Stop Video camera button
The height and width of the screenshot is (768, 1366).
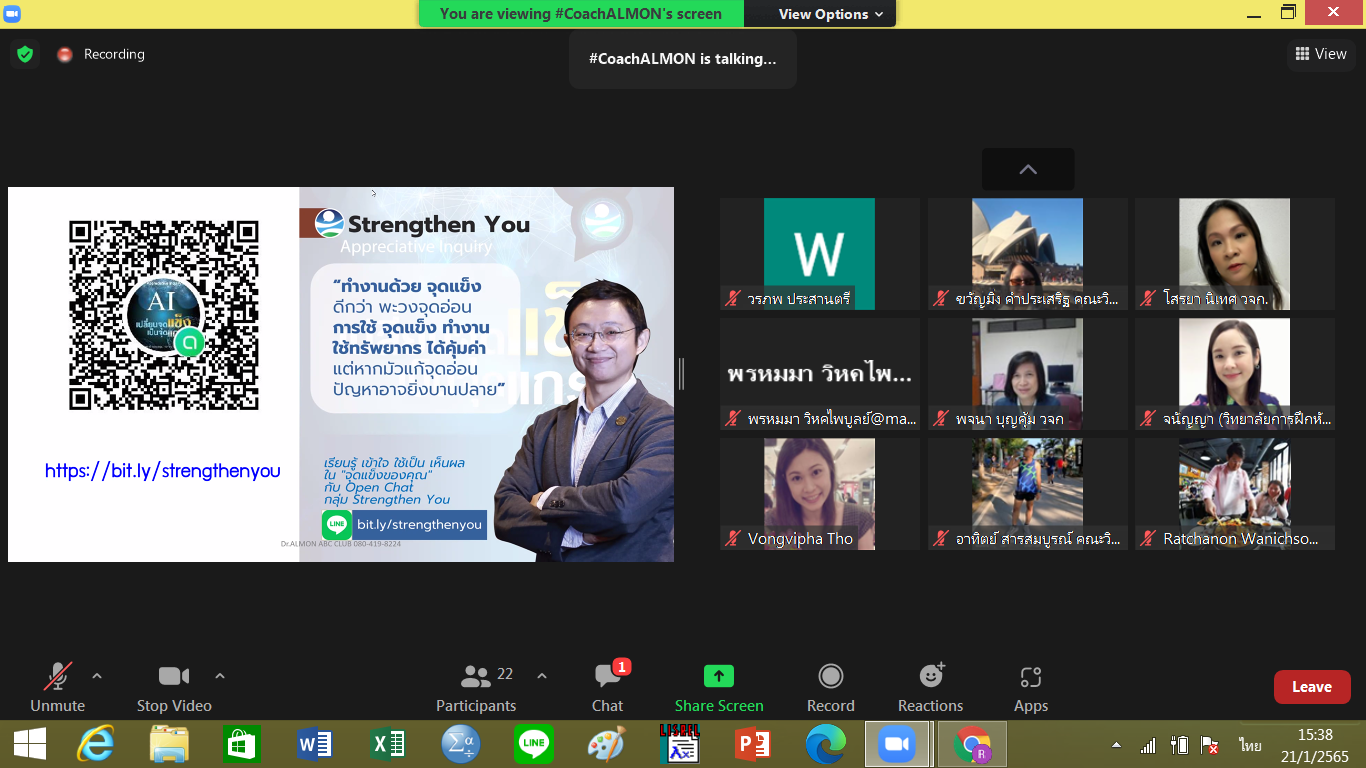174,687
